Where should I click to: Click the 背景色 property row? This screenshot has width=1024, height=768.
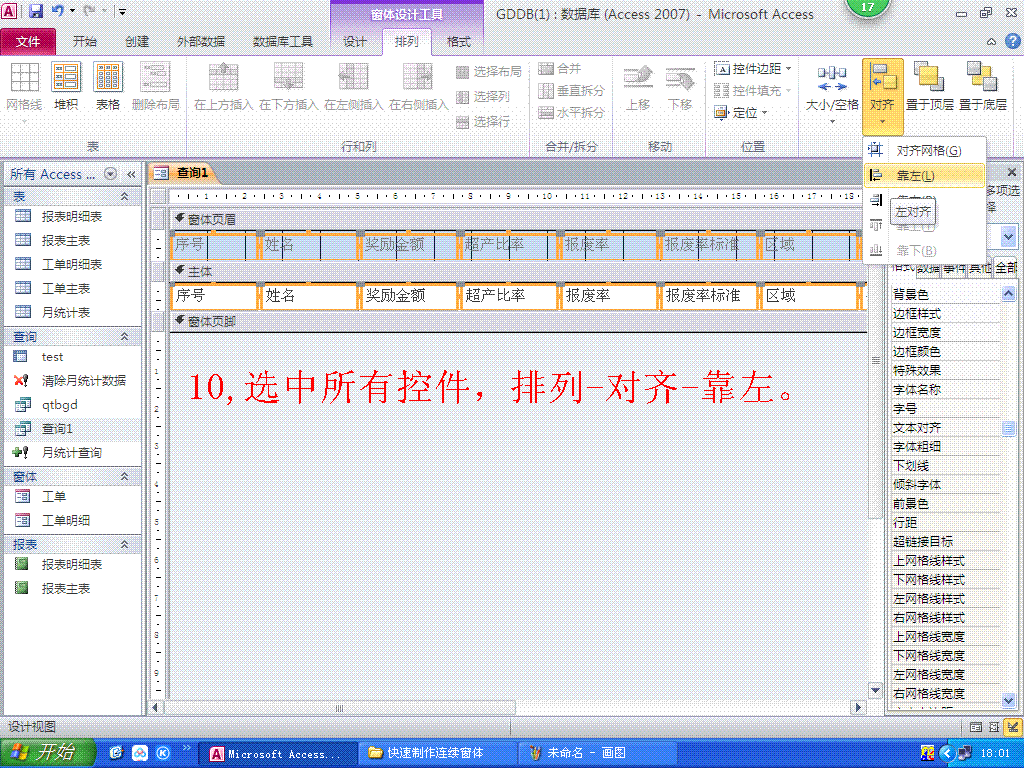click(946, 295)
